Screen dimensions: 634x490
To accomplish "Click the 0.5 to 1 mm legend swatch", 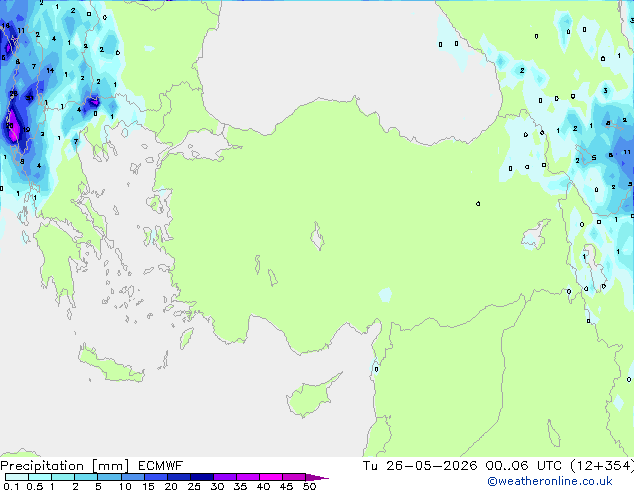I will click(40, 477).
